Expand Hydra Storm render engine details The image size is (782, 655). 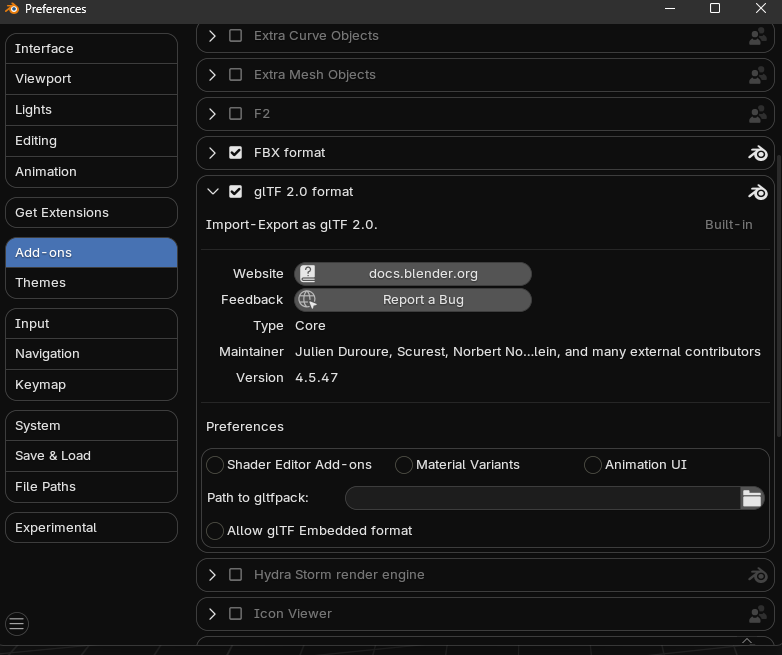pyautogui.click(x=212, y=575)
